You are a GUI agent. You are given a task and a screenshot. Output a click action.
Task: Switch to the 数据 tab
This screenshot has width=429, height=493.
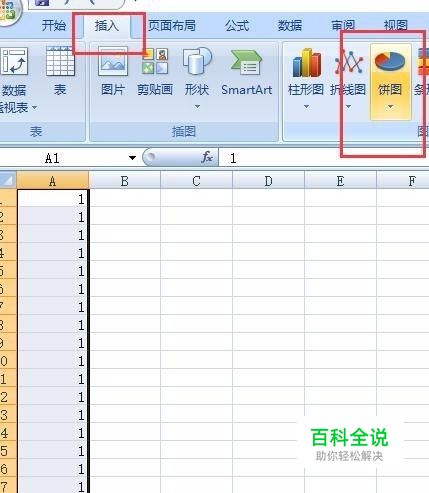290,25
